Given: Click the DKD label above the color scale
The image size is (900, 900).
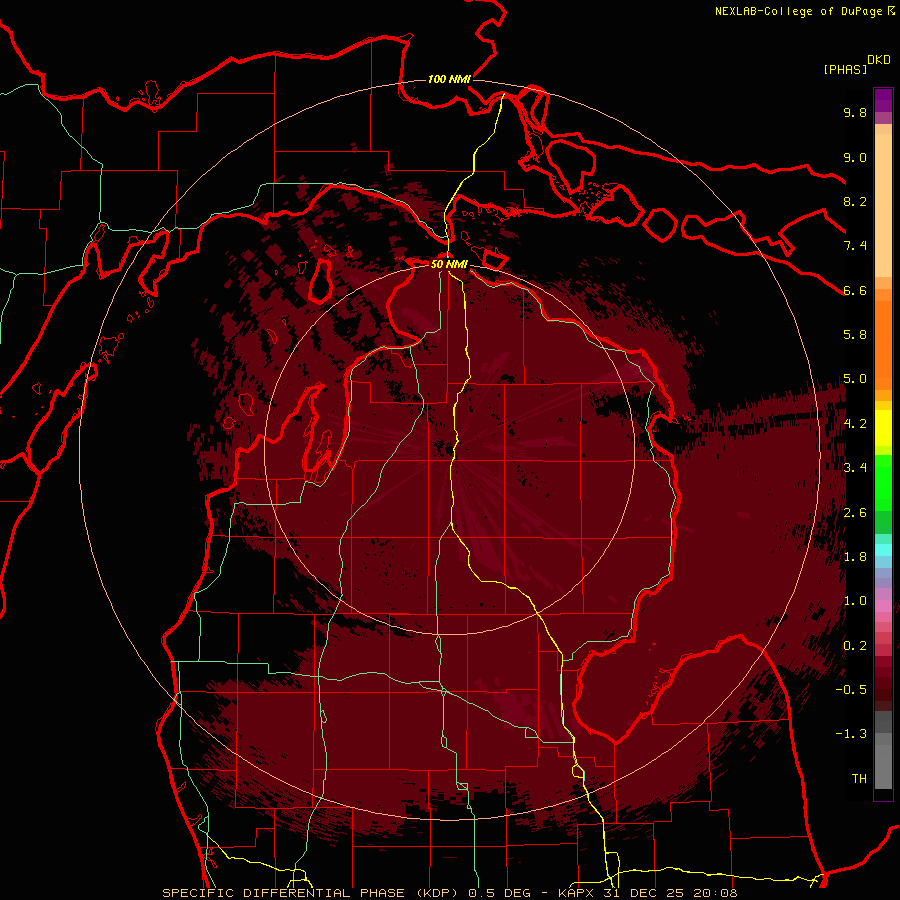Looking at the screenshot, I should [x=879, y=60].
